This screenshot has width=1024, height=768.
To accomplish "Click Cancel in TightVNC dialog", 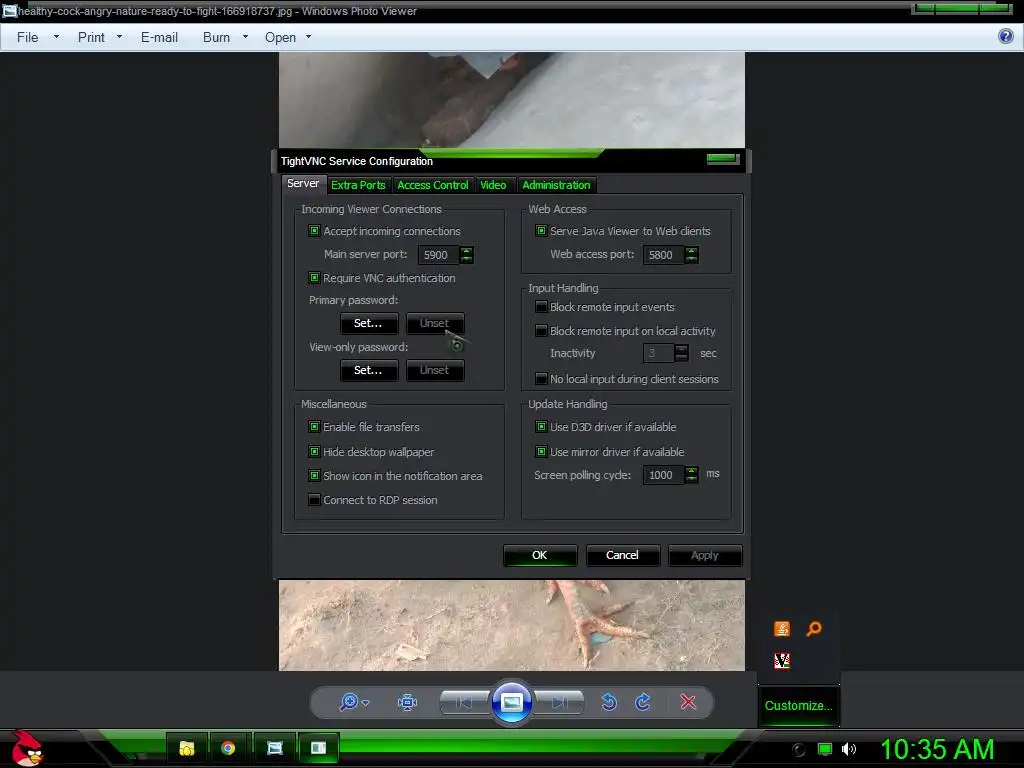I will [622, 555].
